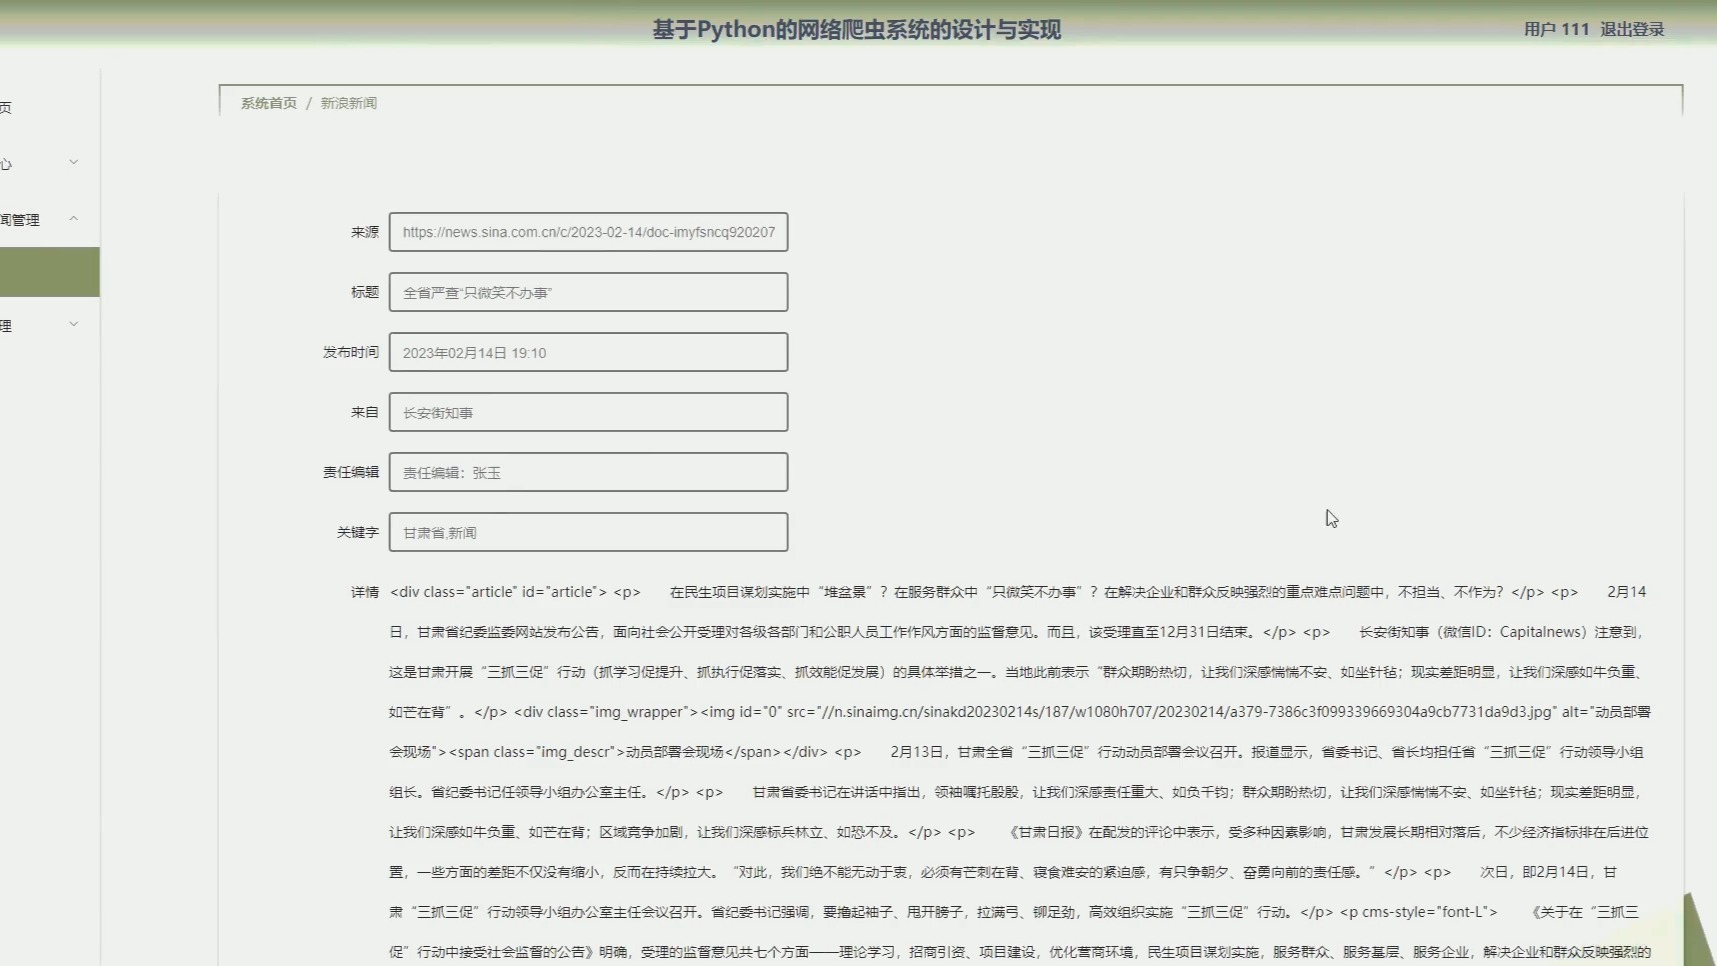Click the page title 基于Python的网络爬虫系统的设计与实现

[856, 29]
